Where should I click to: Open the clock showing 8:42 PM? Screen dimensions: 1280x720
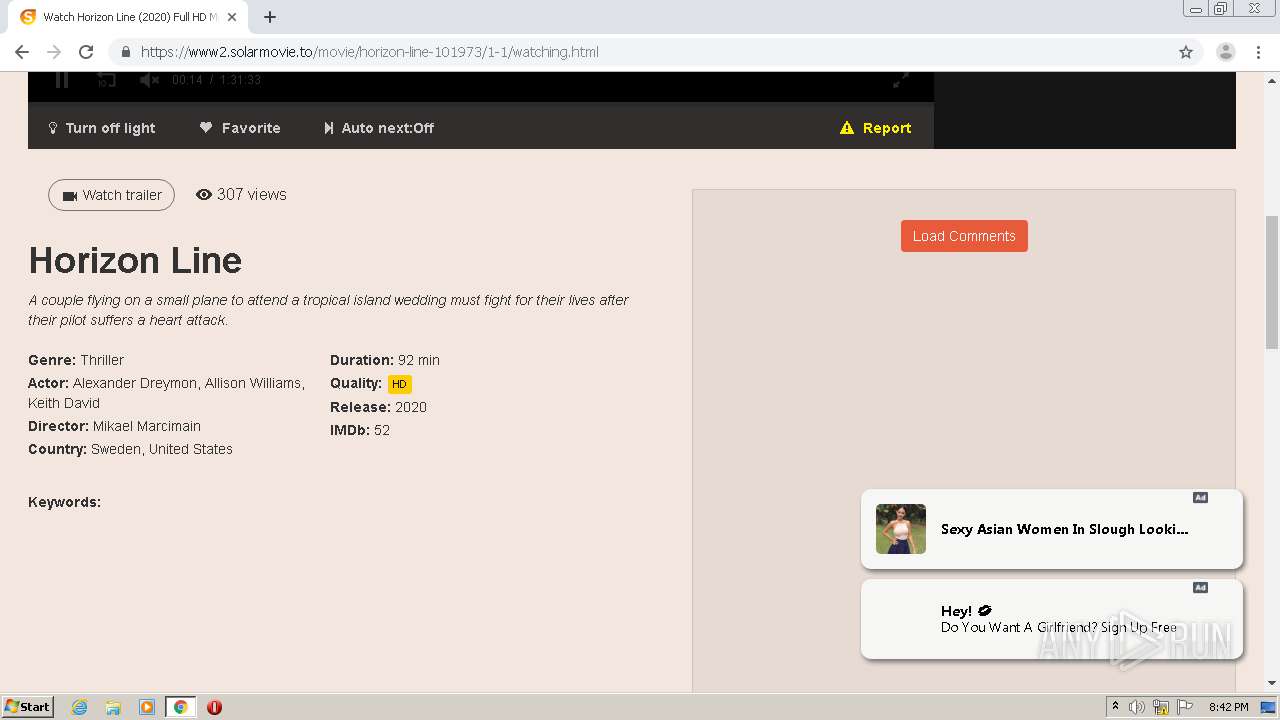[1228, 707]
